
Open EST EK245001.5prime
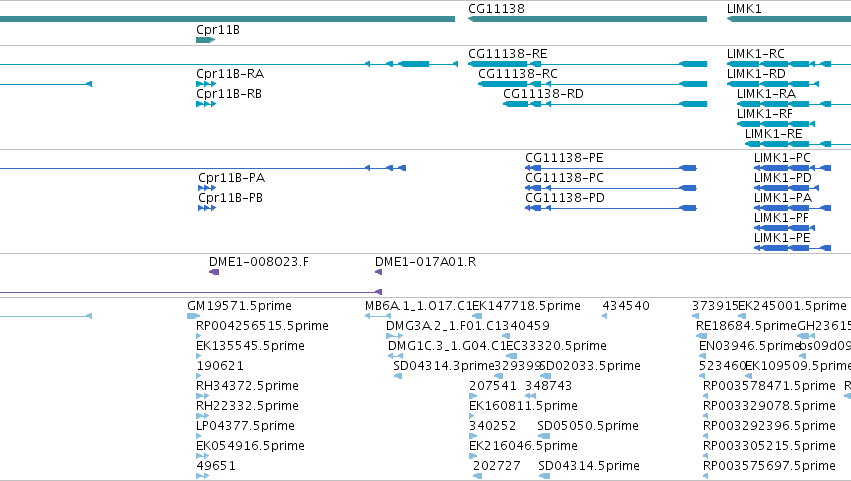click(792, 306)
